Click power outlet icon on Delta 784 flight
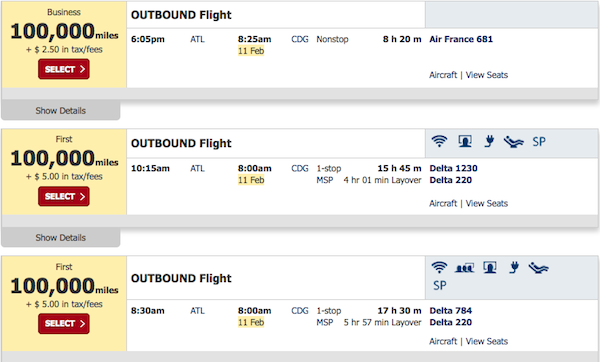This screenshot has height=362, width=600. 514,267
